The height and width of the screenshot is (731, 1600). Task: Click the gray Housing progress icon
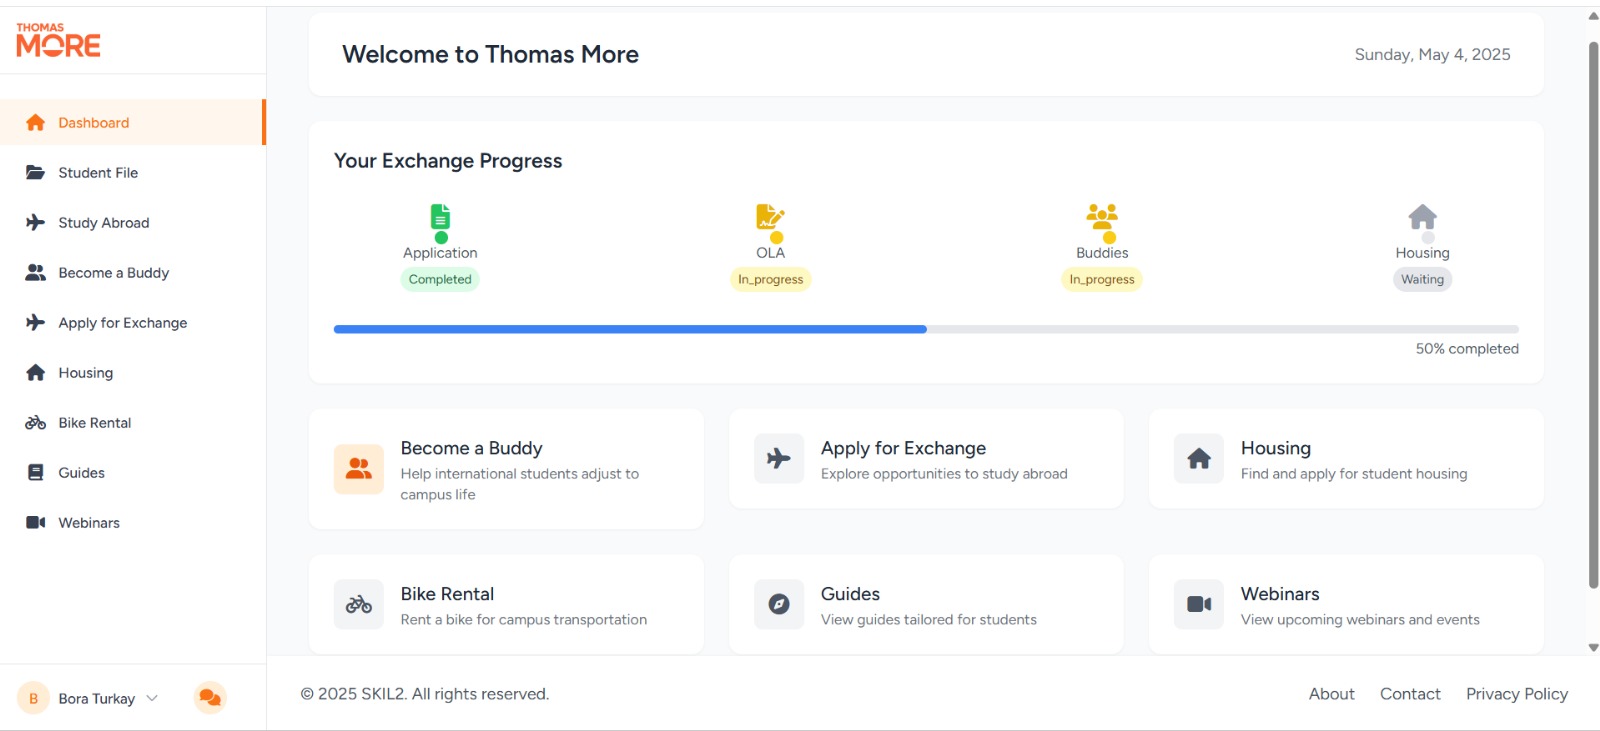pyautogui.click(x=1423, y=217)
